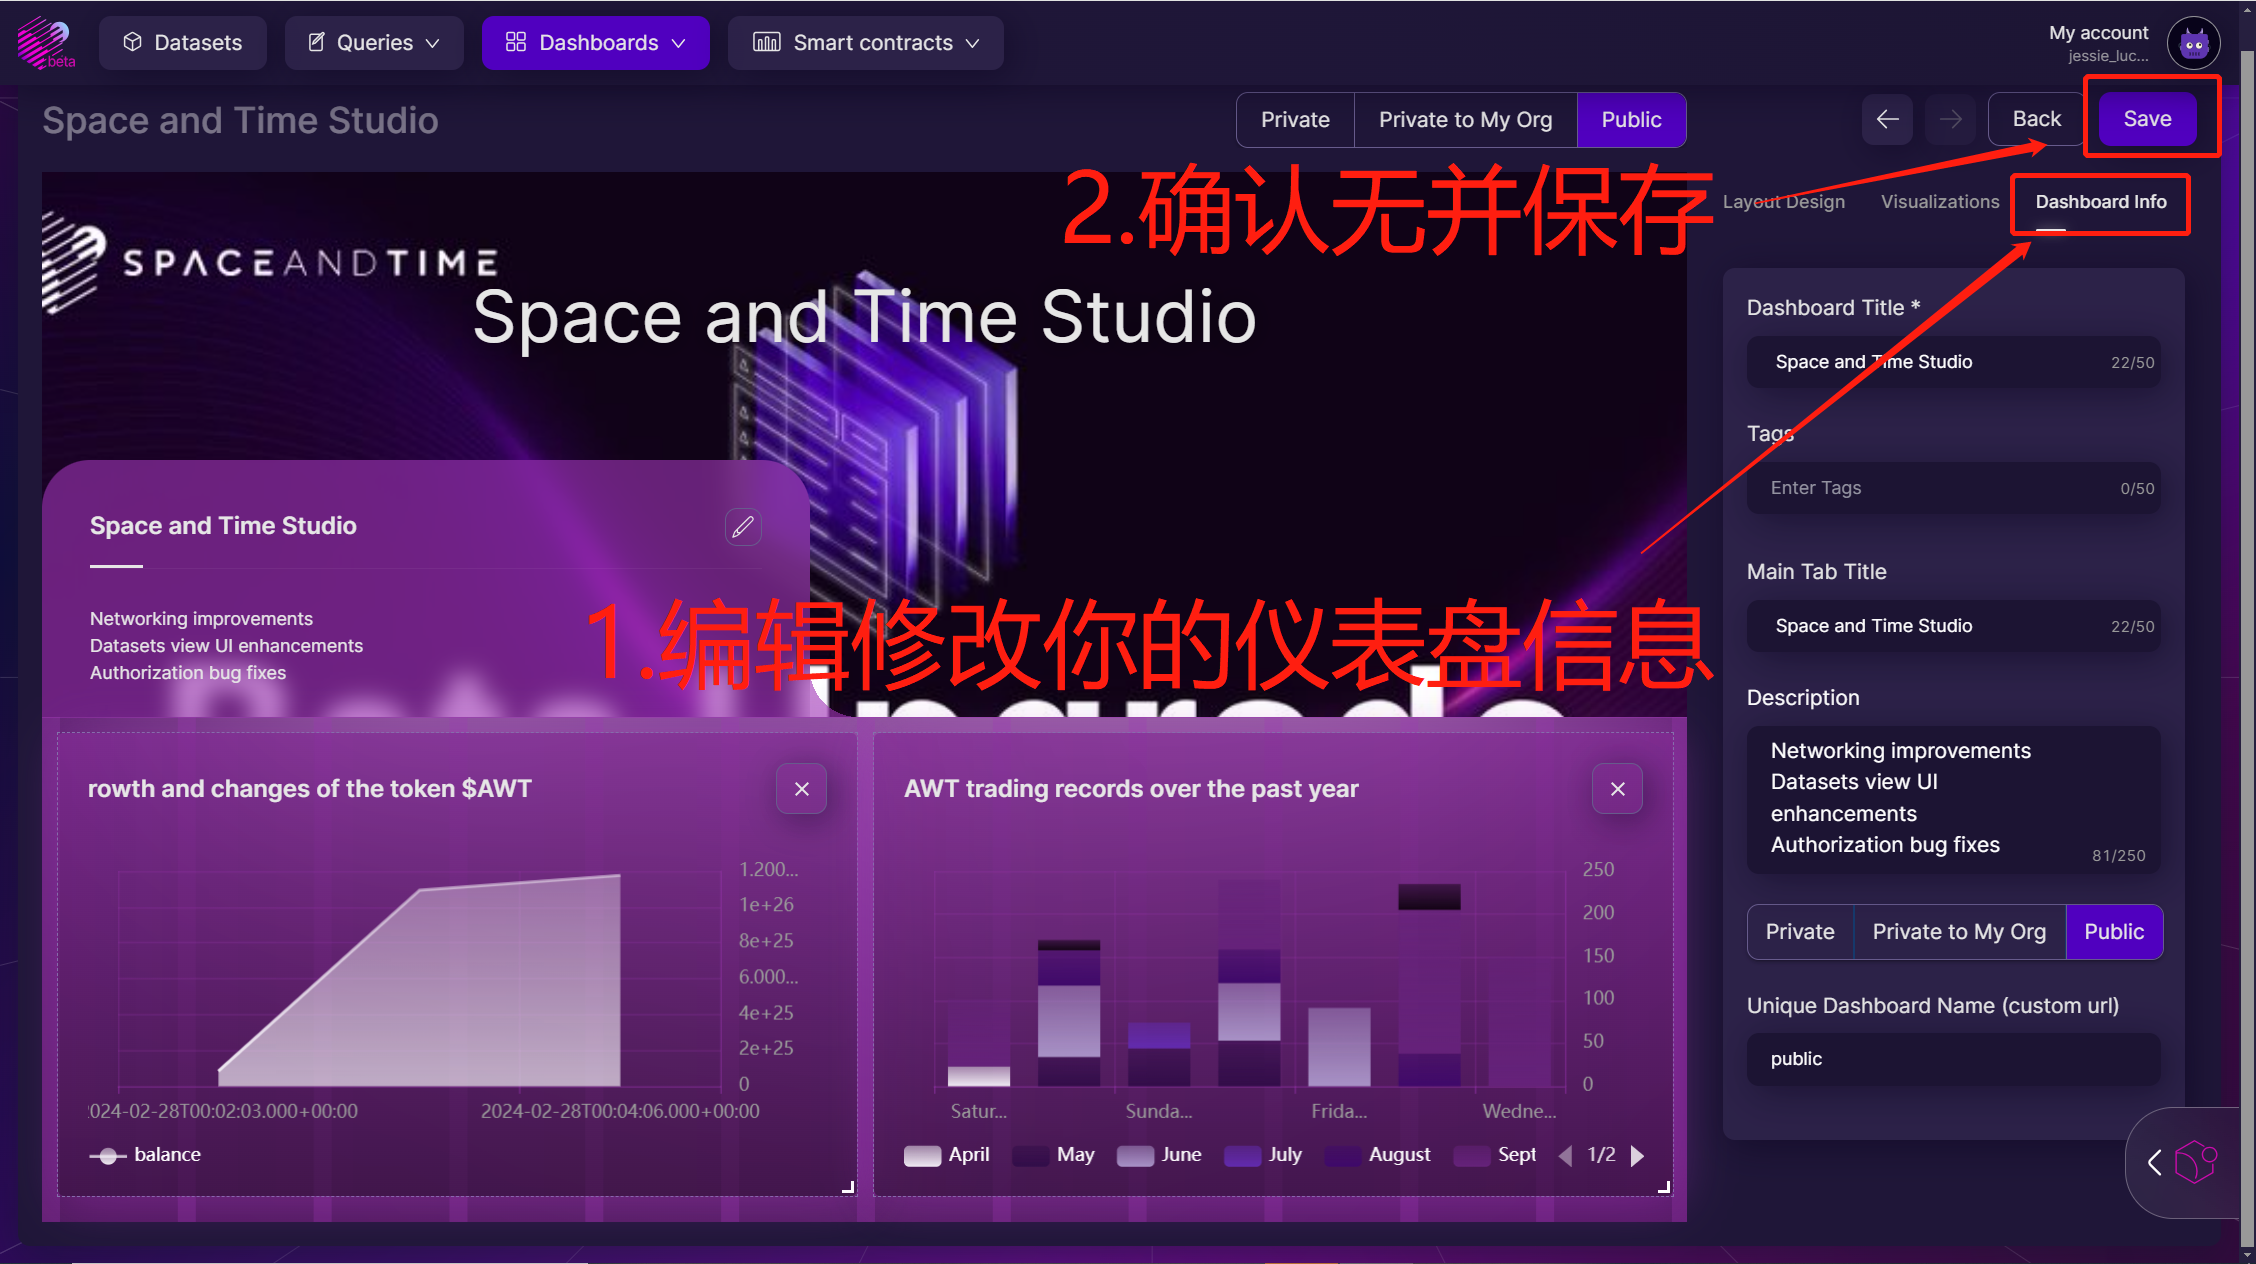This screenshot has height=1264, width=2256.
Task: Click the token $AWT chart title
Action: click(x=310, y=789)
